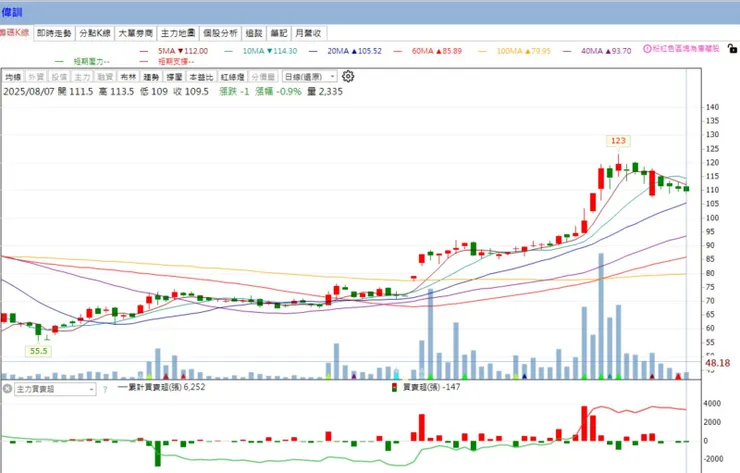Click the 粉紅色區塊為庫藏股 note
The height and width of the screenshot is (473, 740).
pyautogui.click(x=686, y=49)
